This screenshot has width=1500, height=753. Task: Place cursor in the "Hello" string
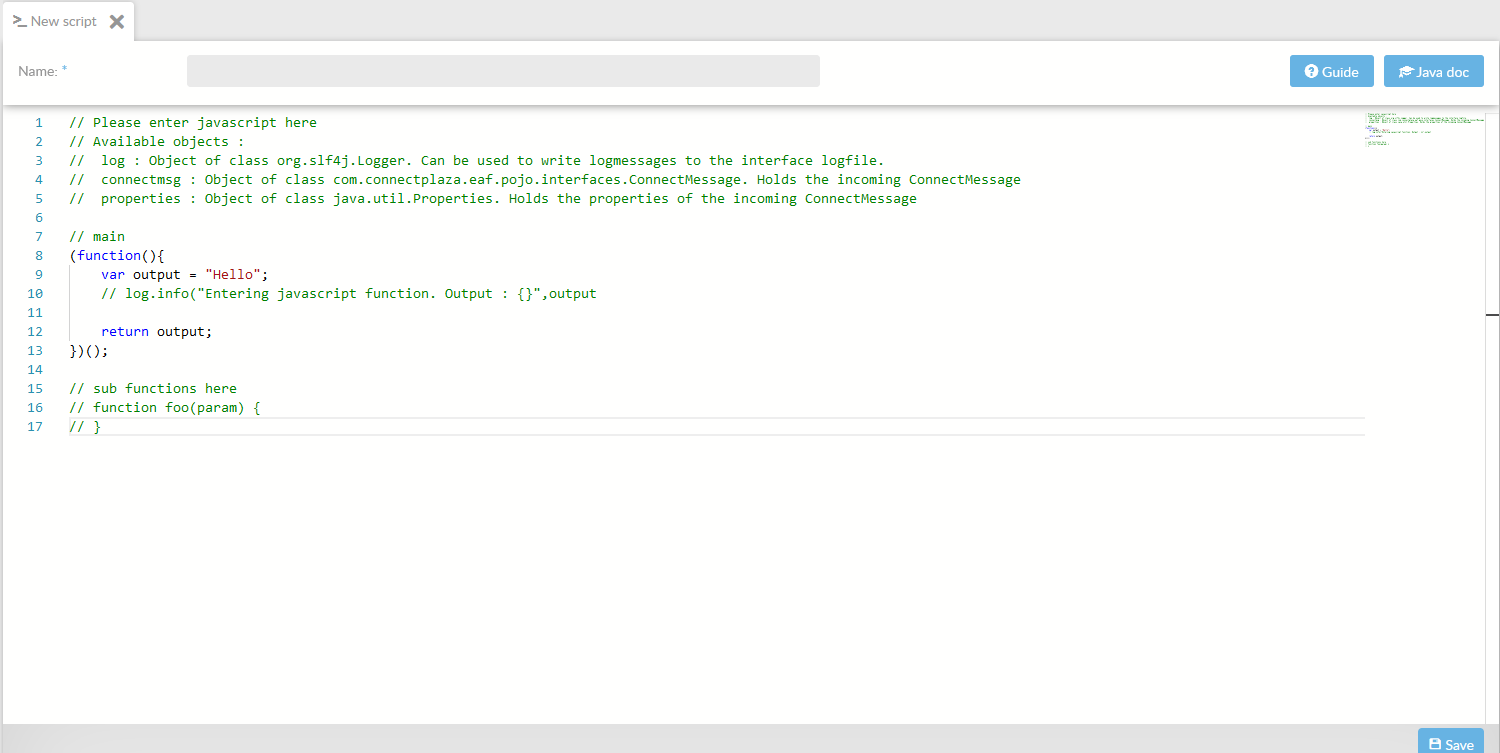point(233,274)
